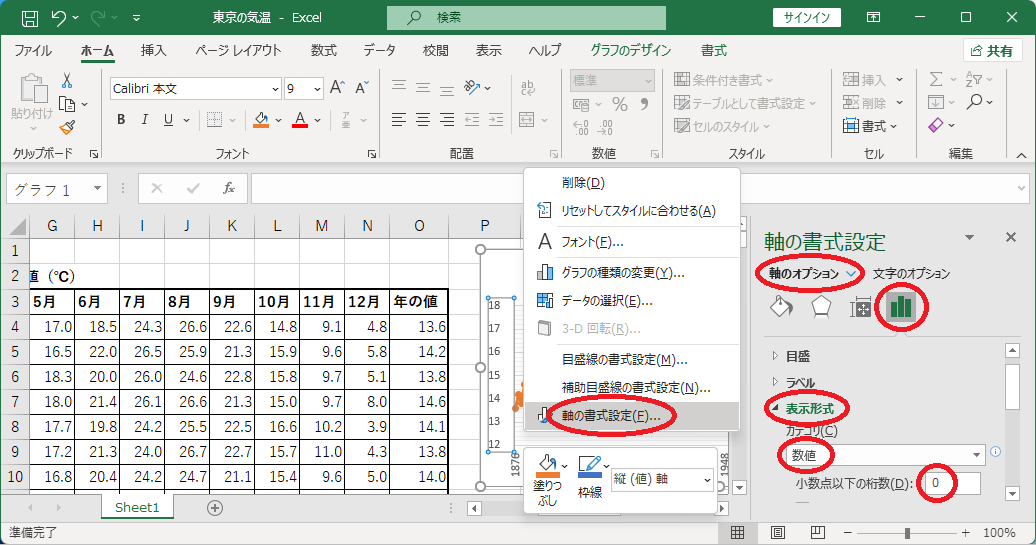The width and height of the screenshot is (1036, 545).
Task: Increase font size with the large A icon
Action: pos(337,87)
